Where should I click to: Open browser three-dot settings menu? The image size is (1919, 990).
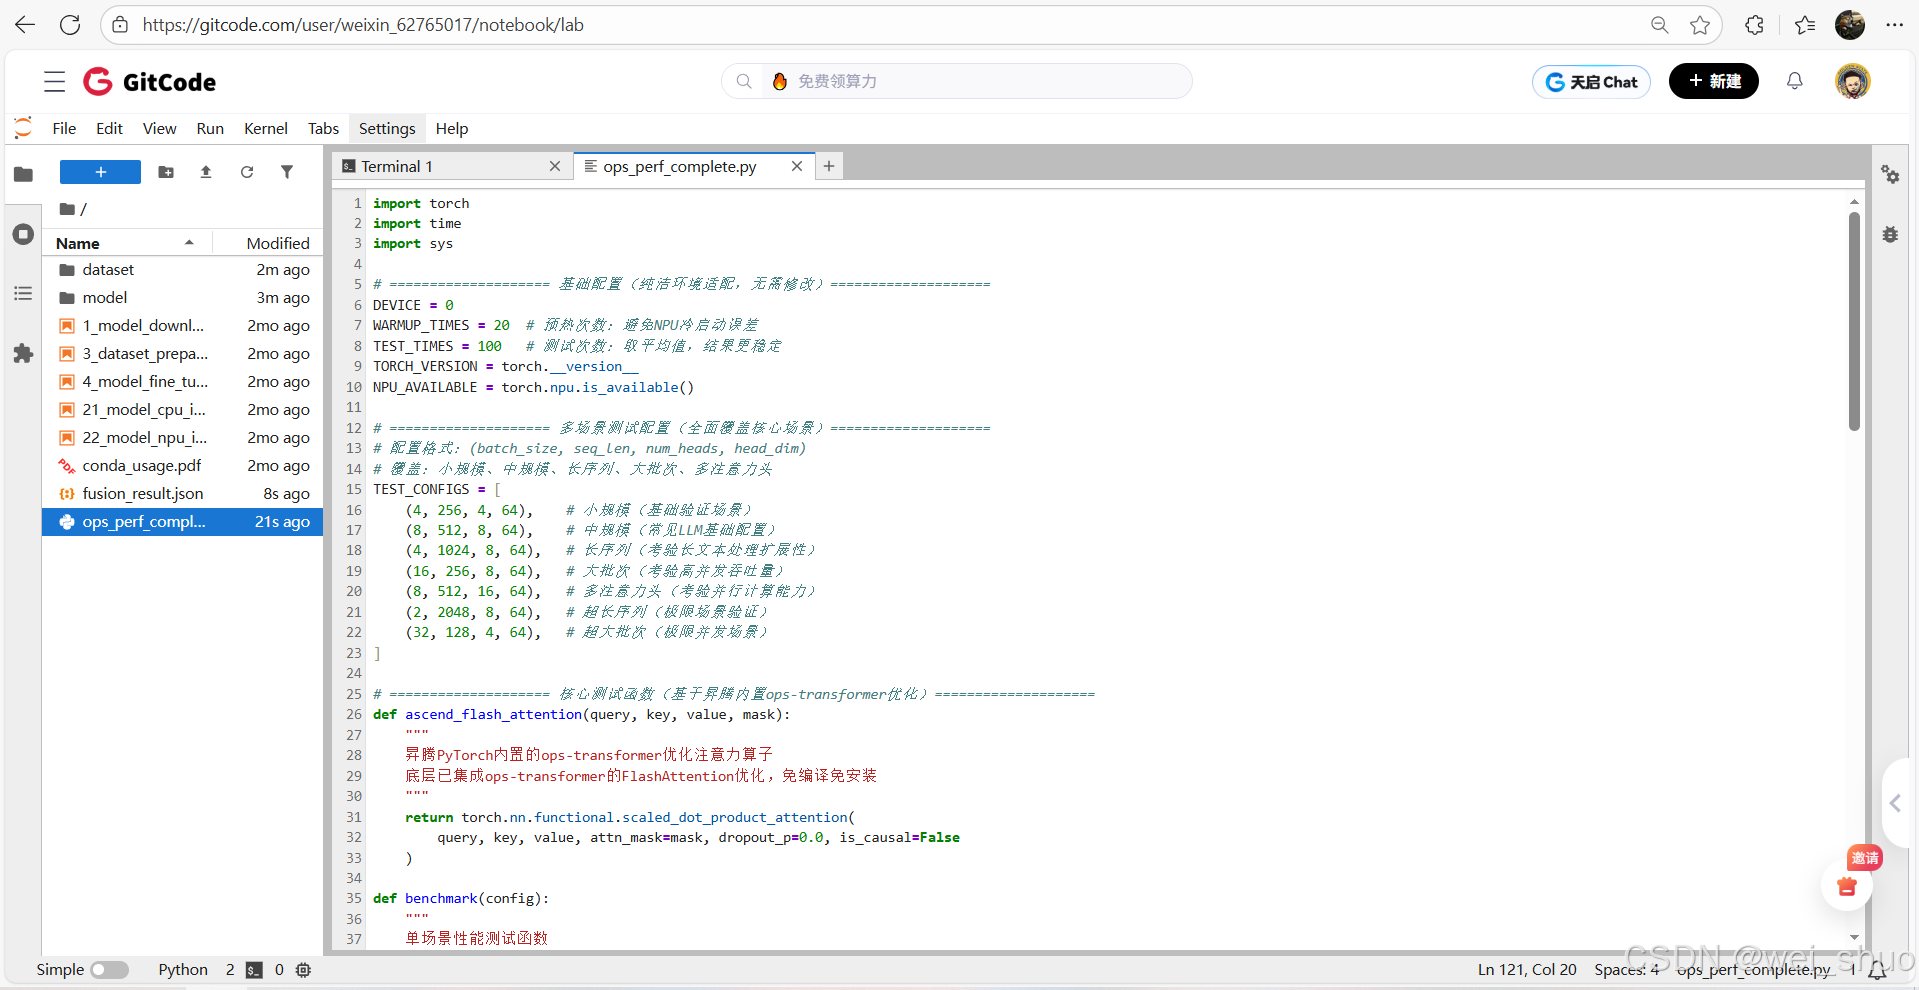click(1894, 25)
